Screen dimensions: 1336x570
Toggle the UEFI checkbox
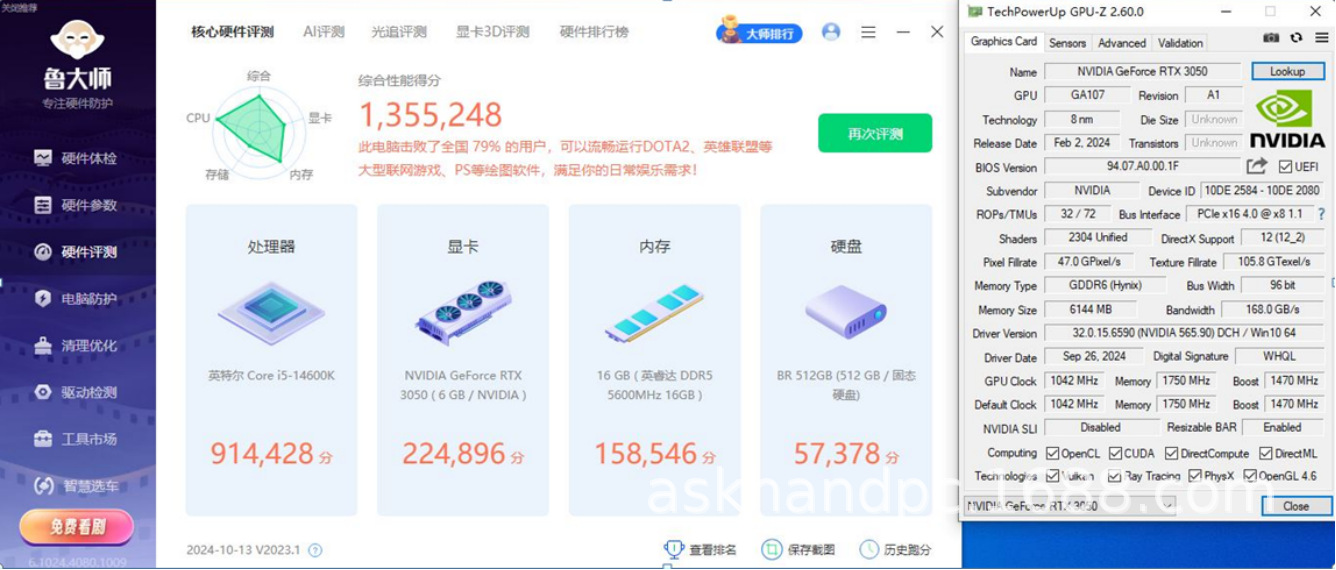(1286, 167)
